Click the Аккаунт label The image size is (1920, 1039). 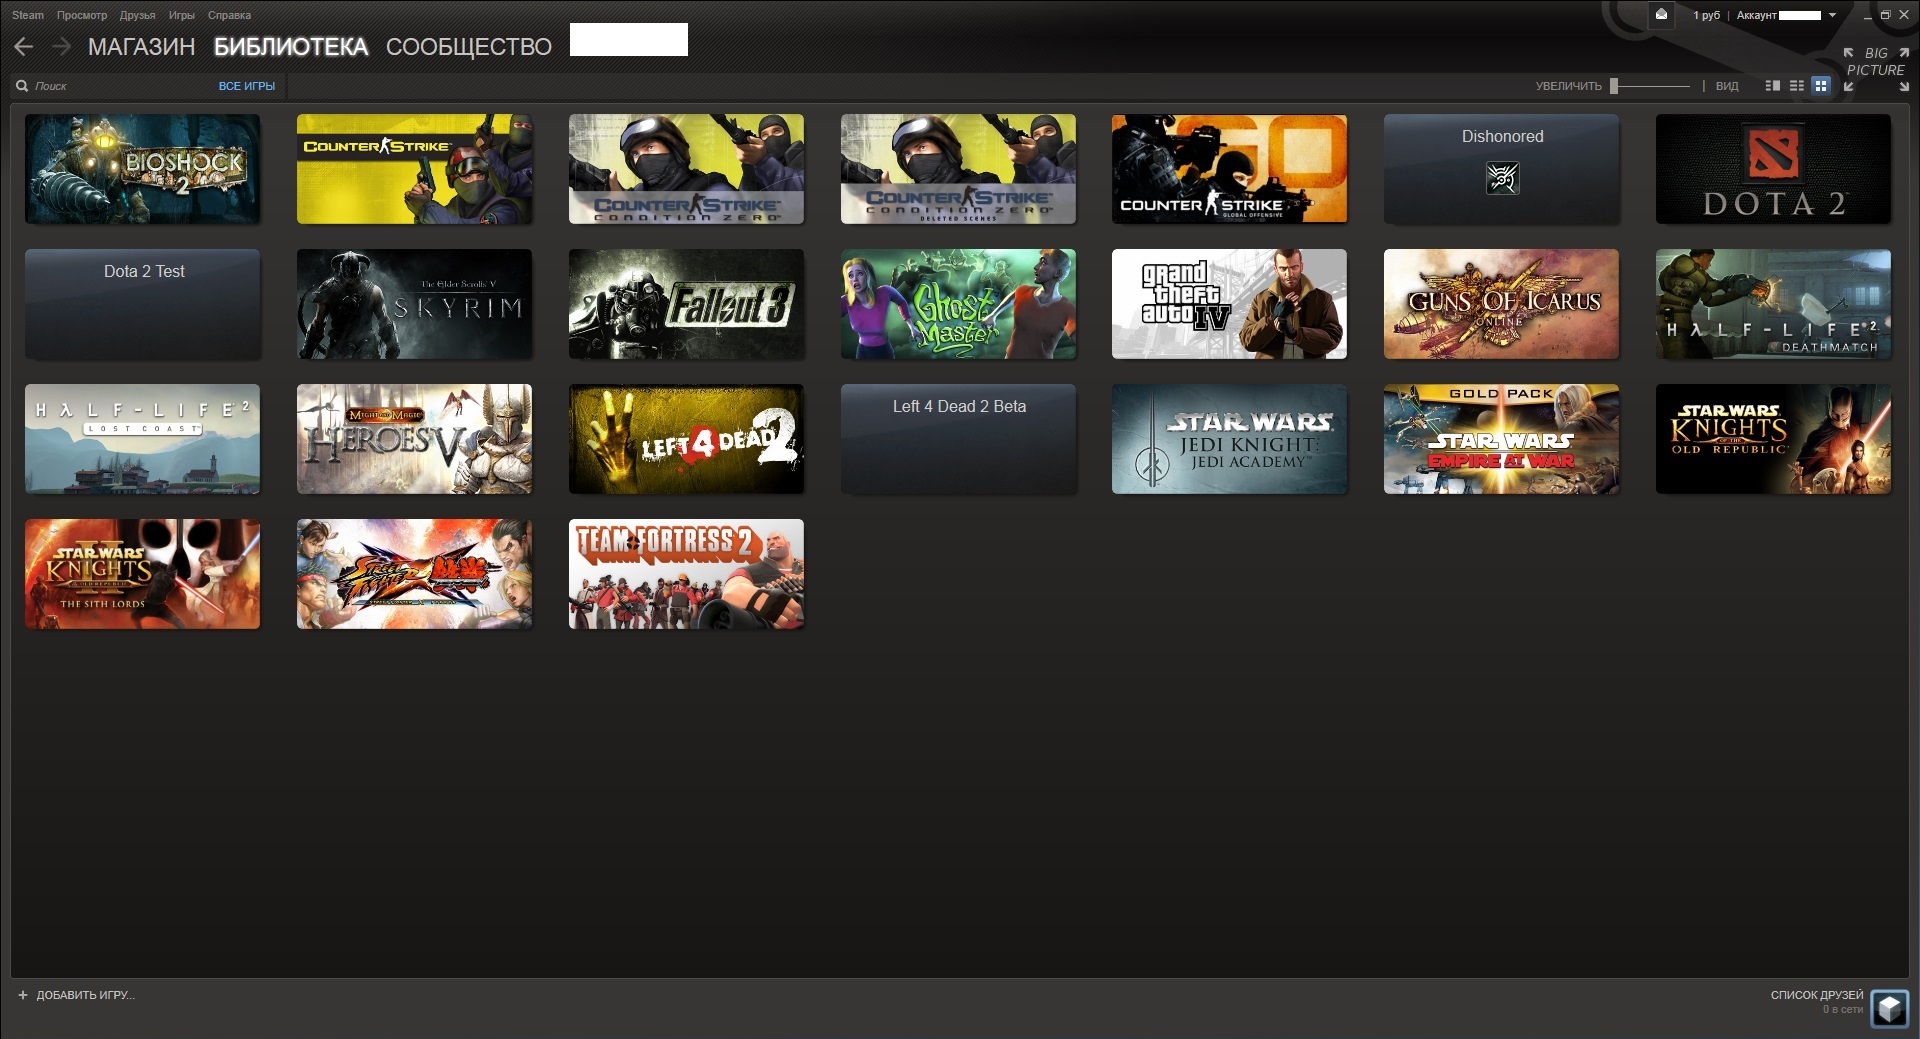point(1756,15)
